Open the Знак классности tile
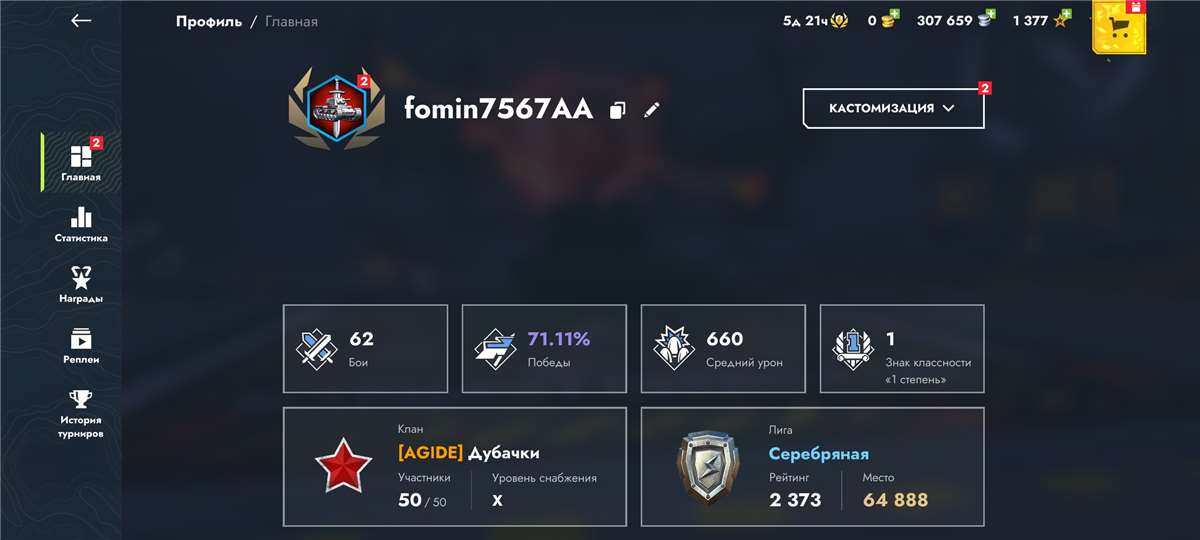The height and width of the screenshot is (540, 1200). point(902,349)
